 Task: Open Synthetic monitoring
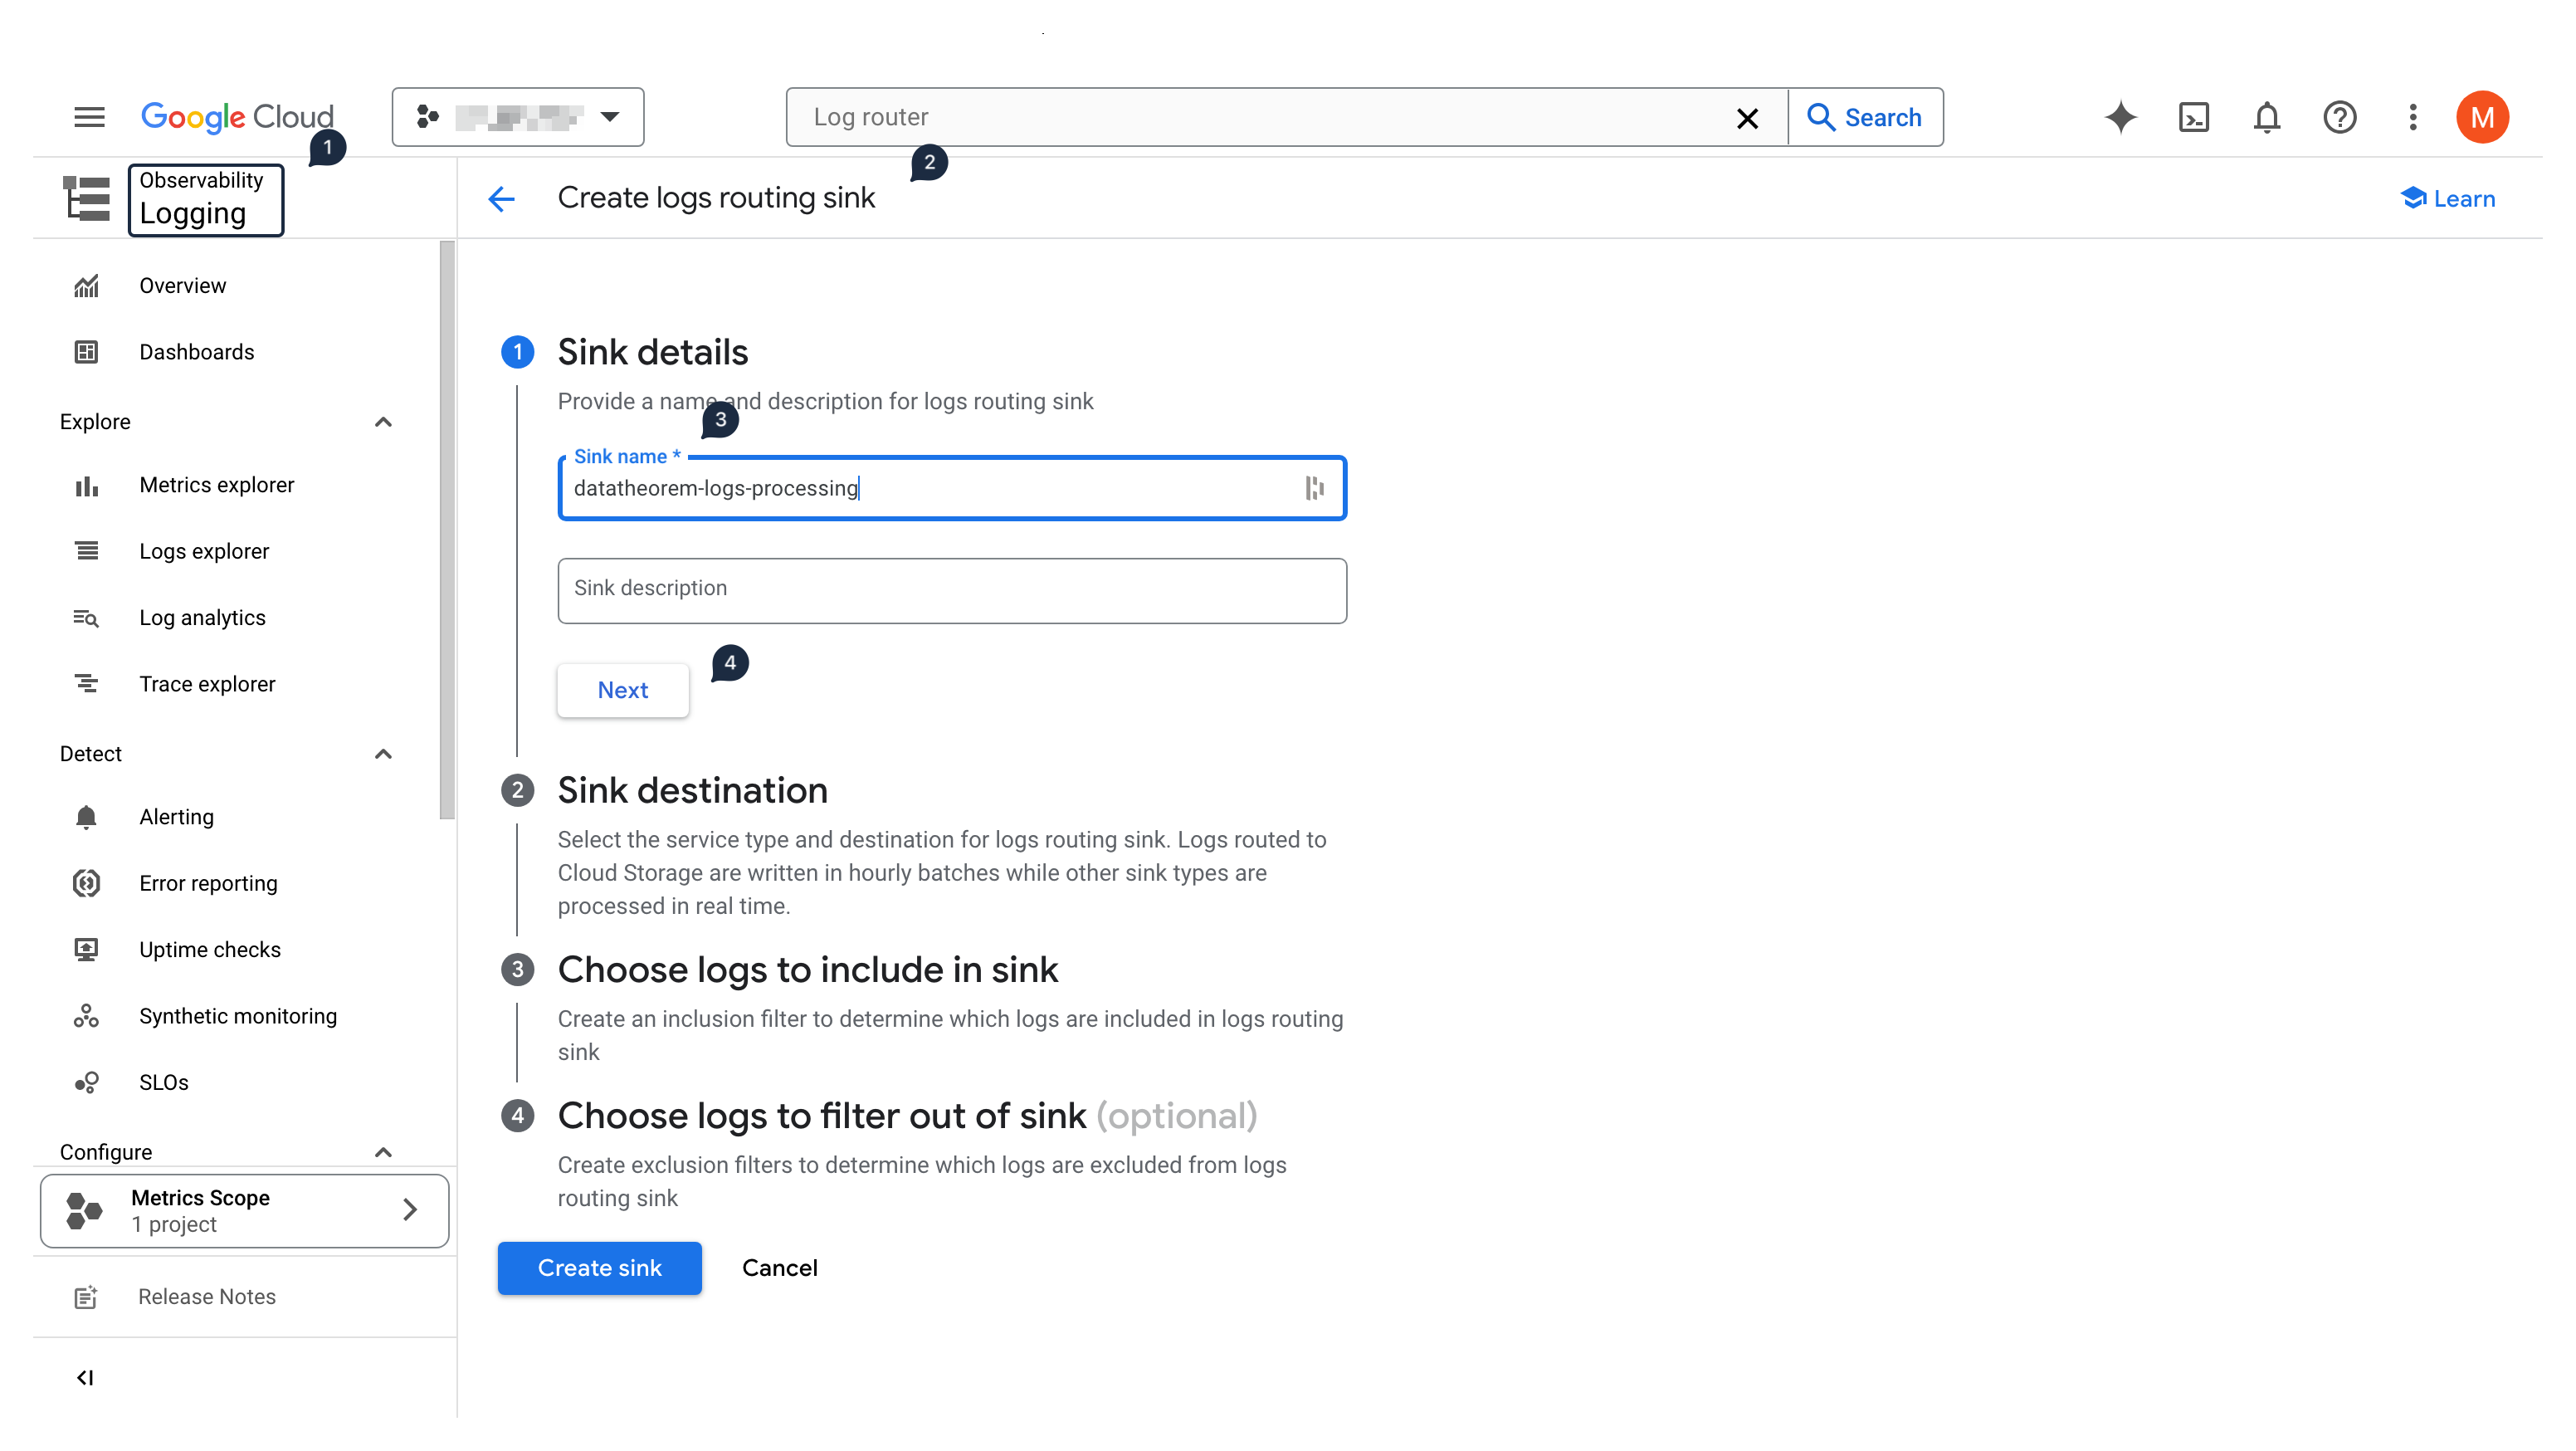coord(238,1016)
